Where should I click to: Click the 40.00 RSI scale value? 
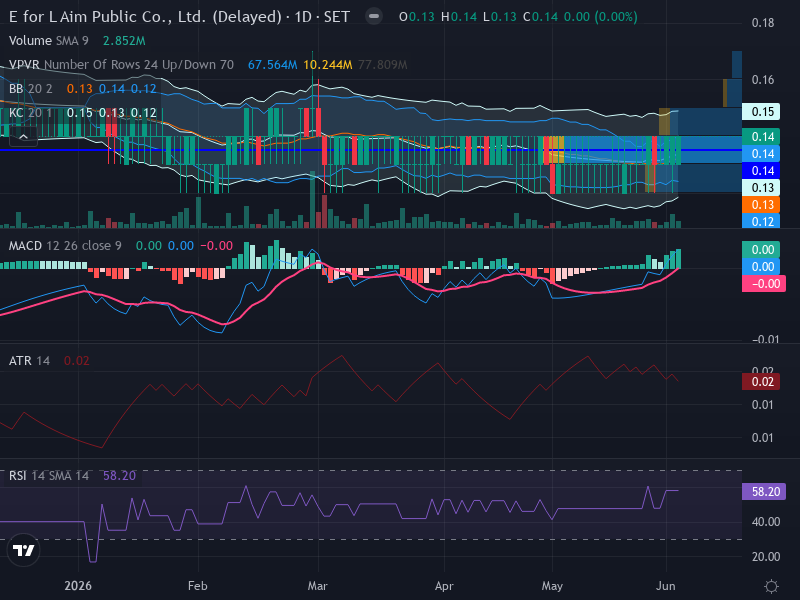(x=766, y=522)
